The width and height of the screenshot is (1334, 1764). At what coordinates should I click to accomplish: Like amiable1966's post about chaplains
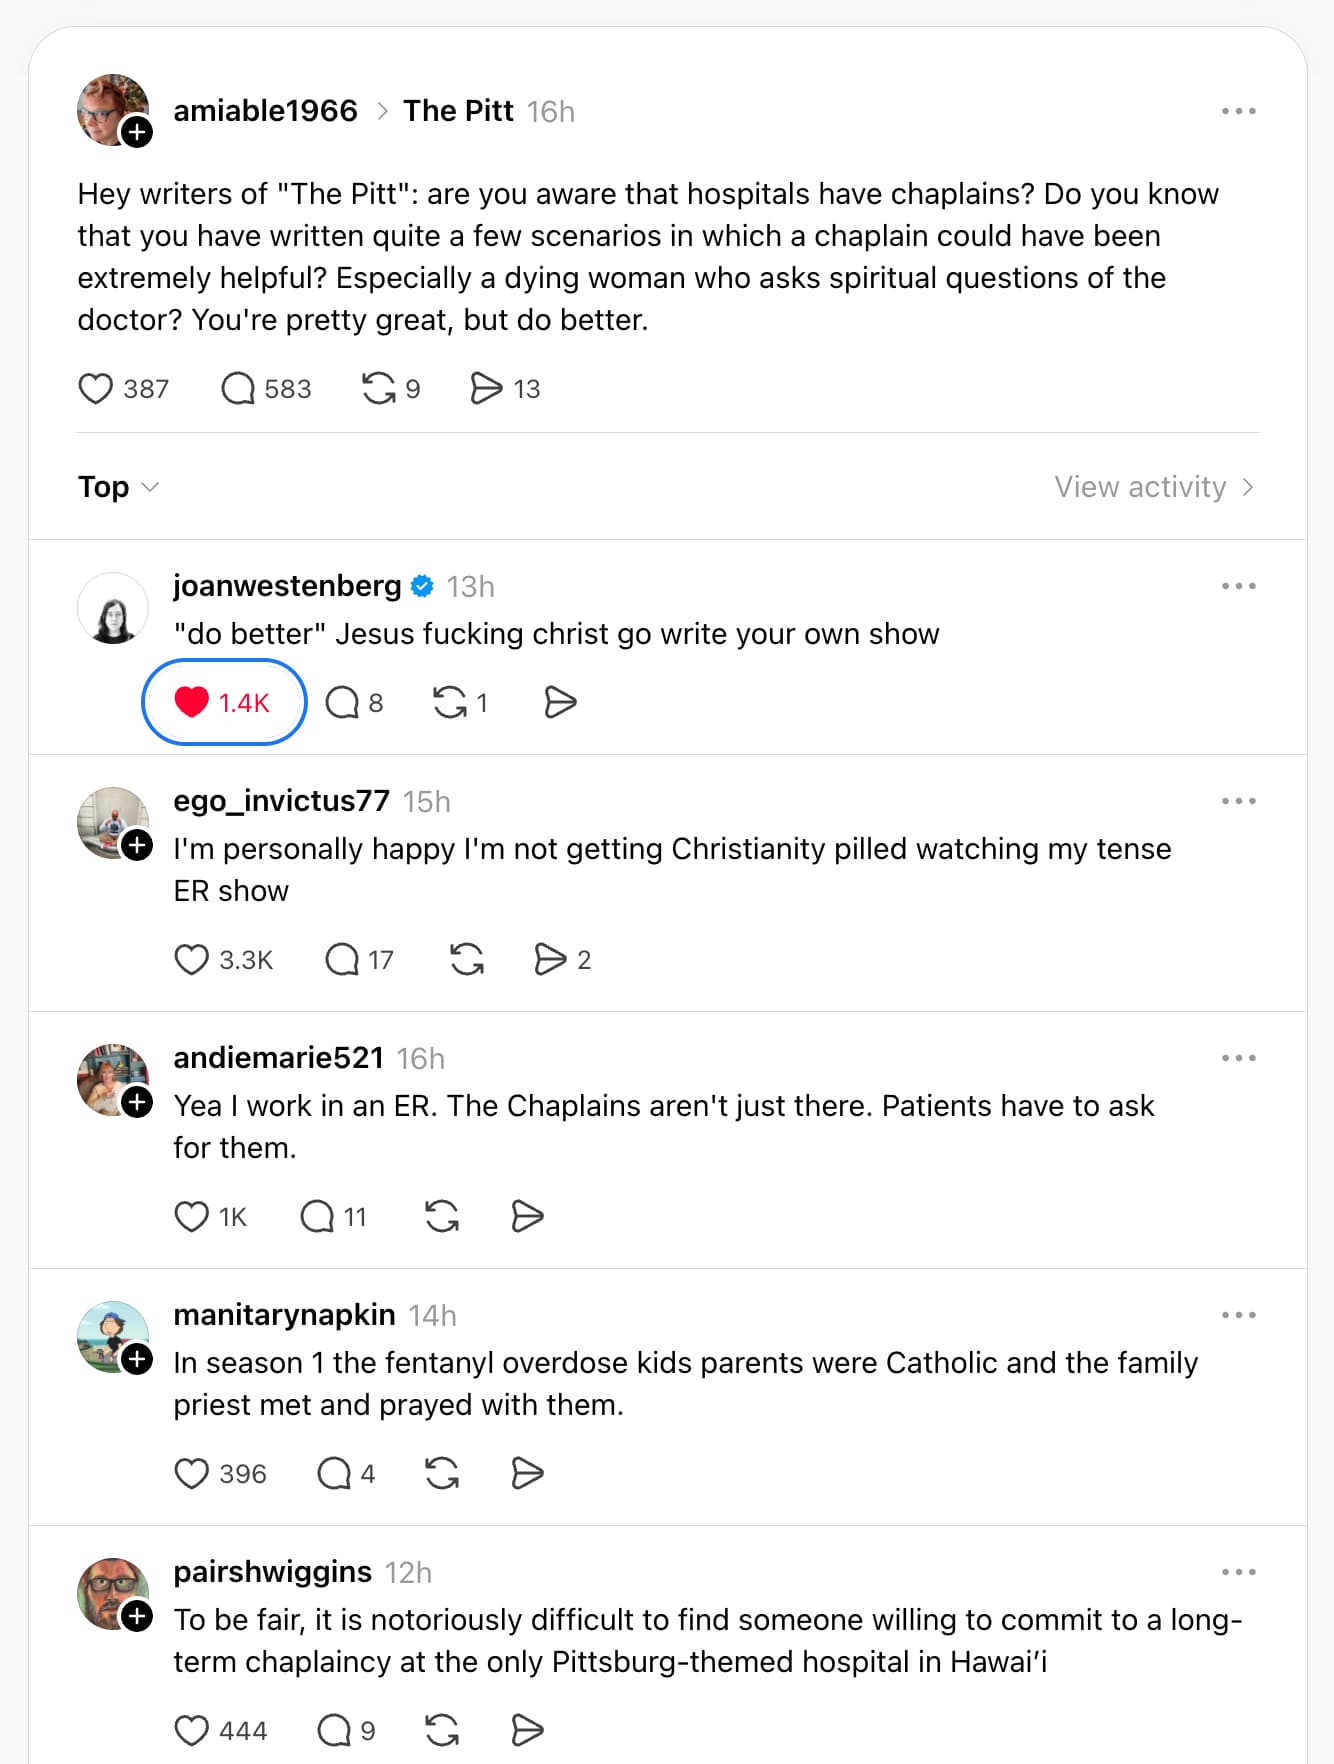pos(95,389)
